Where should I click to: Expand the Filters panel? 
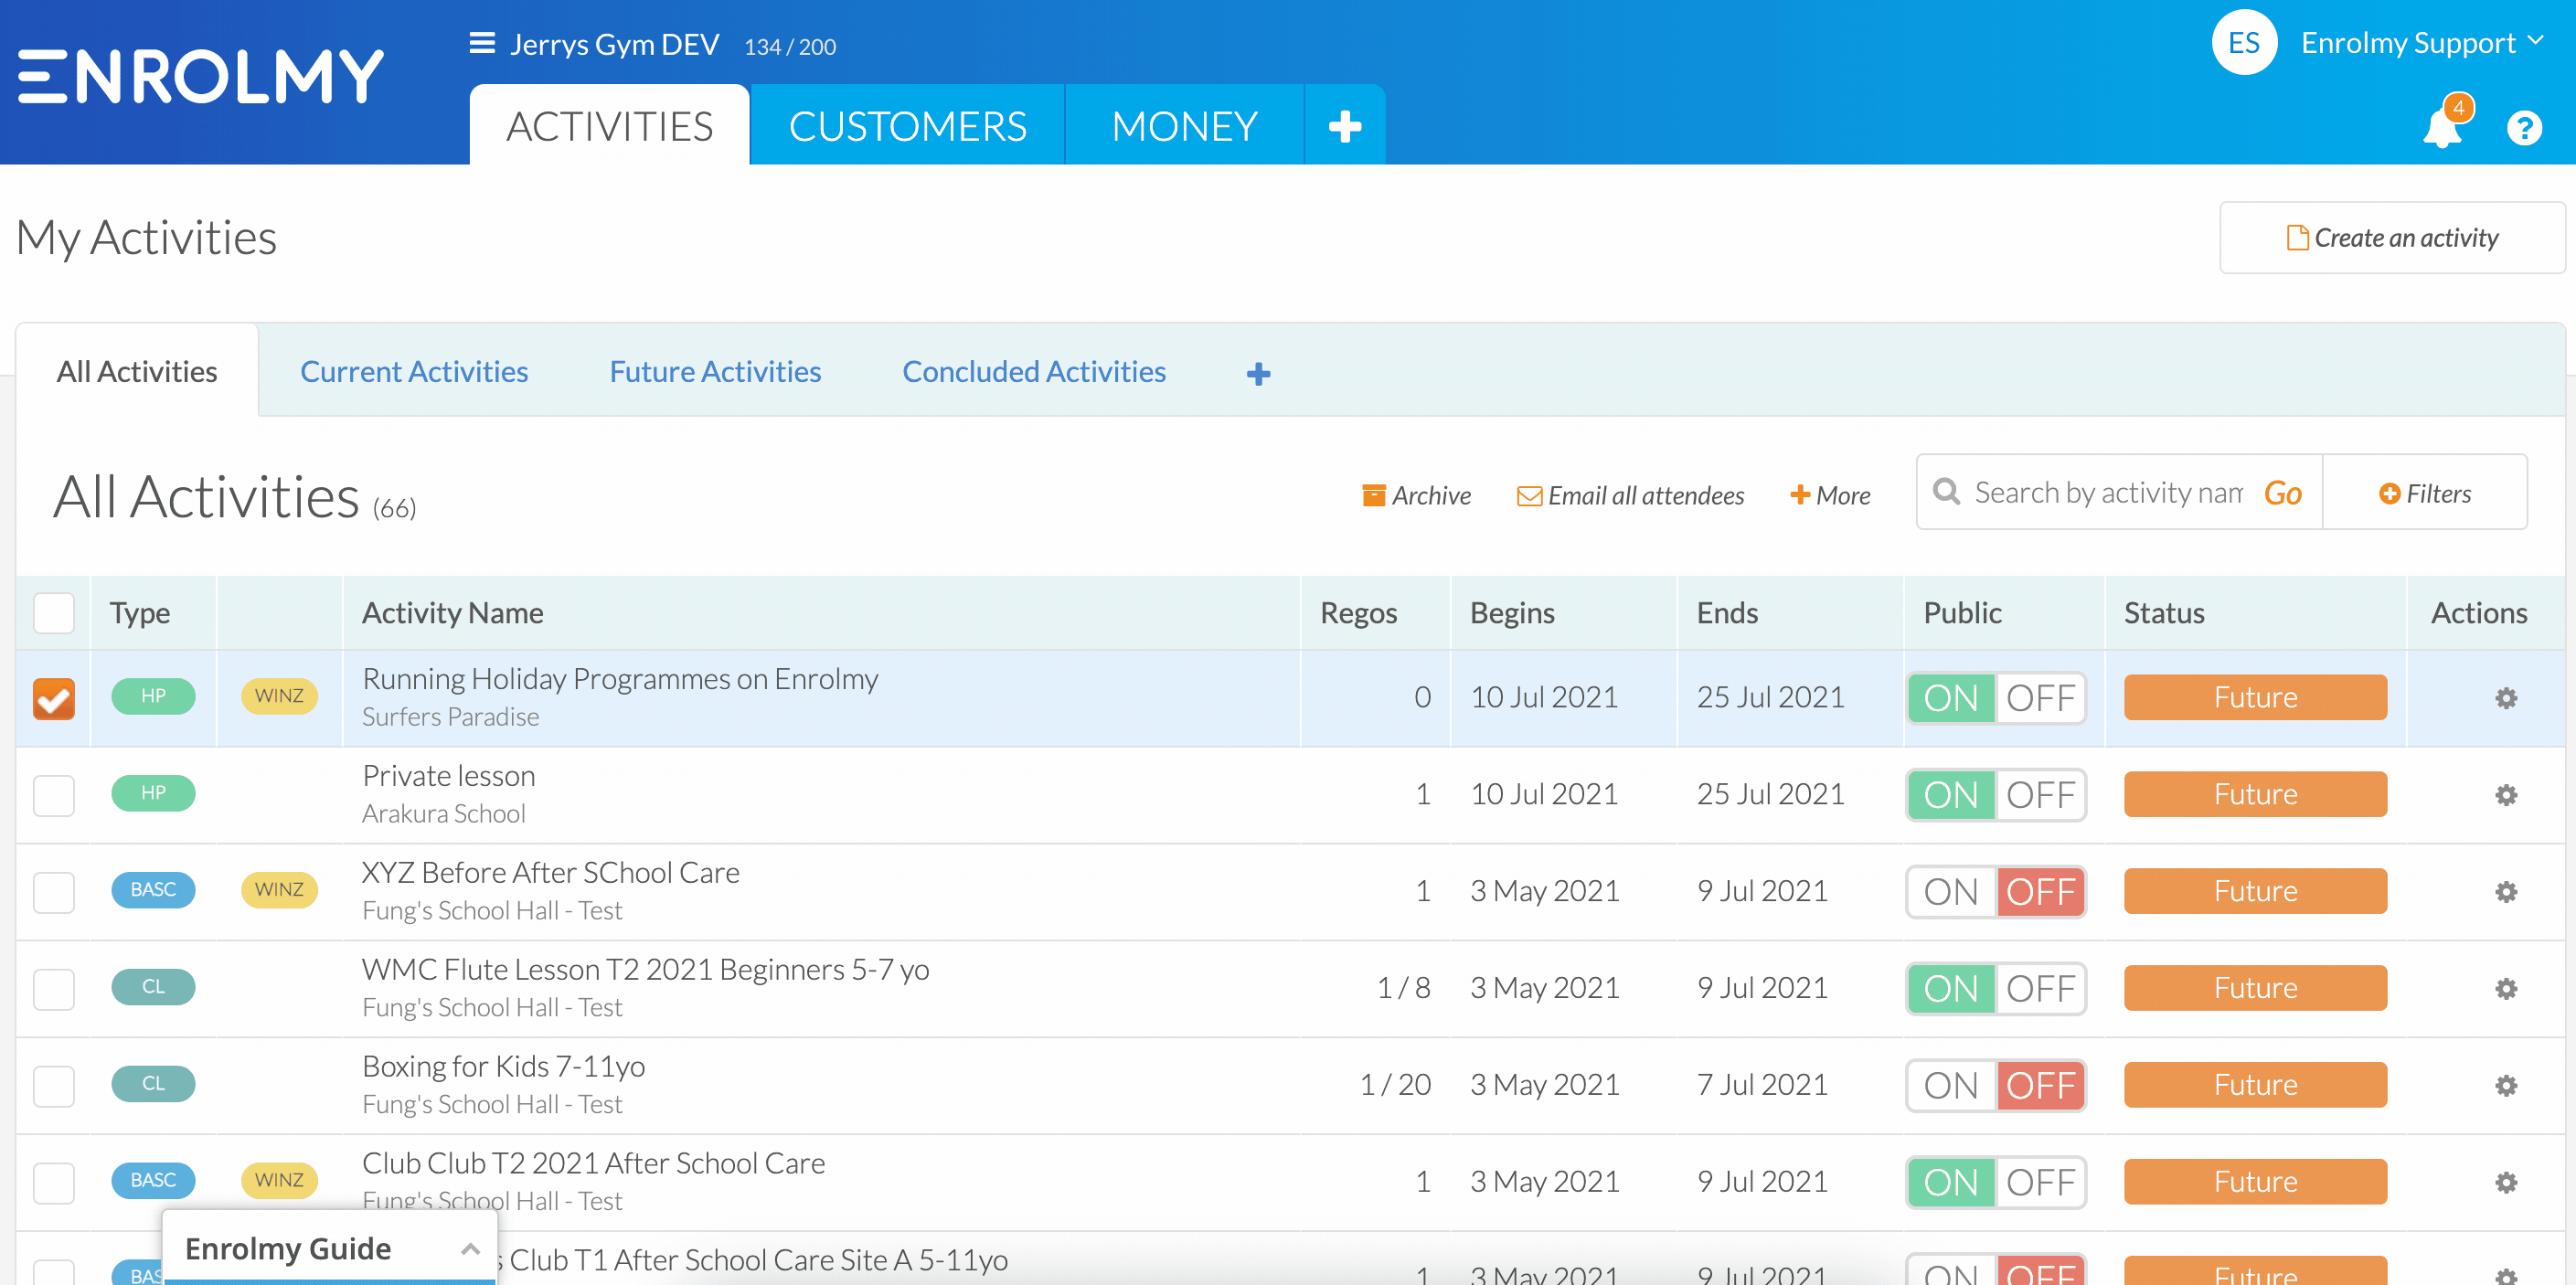click(x=2424, y=493)
